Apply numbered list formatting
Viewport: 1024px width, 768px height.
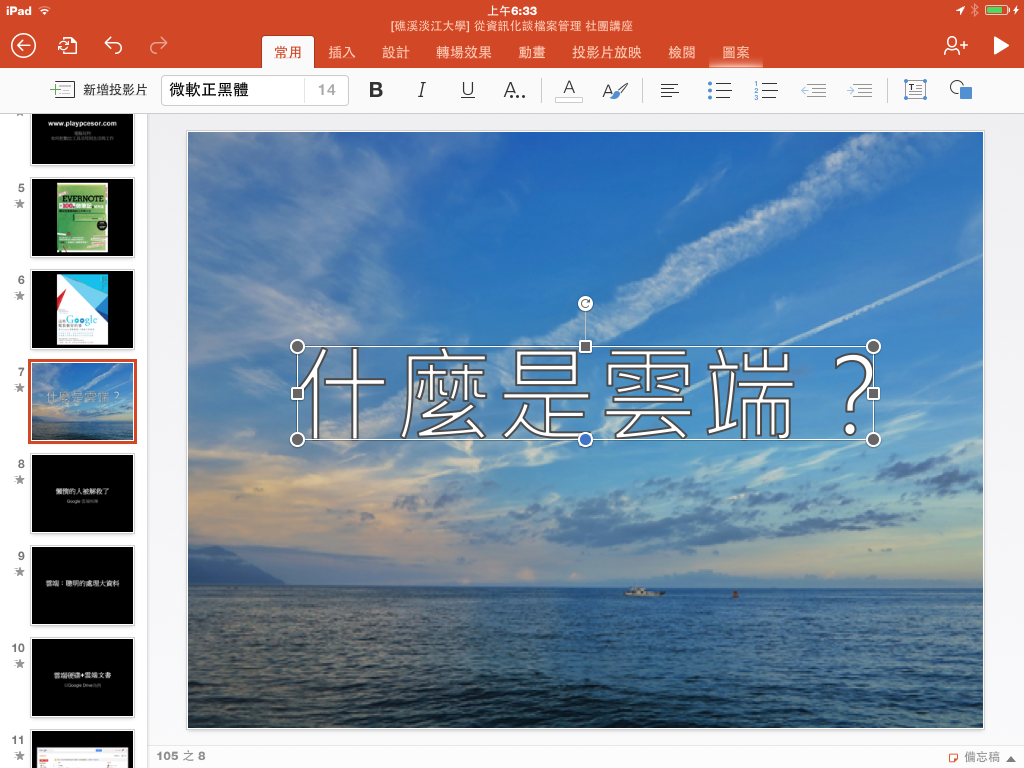point(765,90)
